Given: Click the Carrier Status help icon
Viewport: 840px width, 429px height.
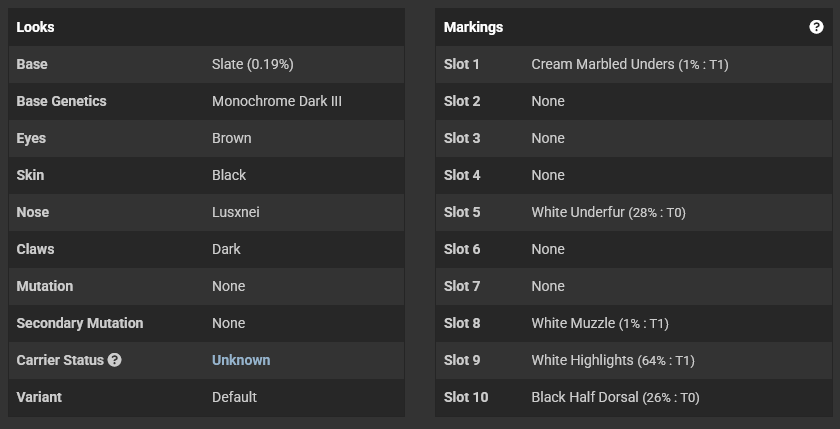Looking at the screenshot, I should 114,360.
